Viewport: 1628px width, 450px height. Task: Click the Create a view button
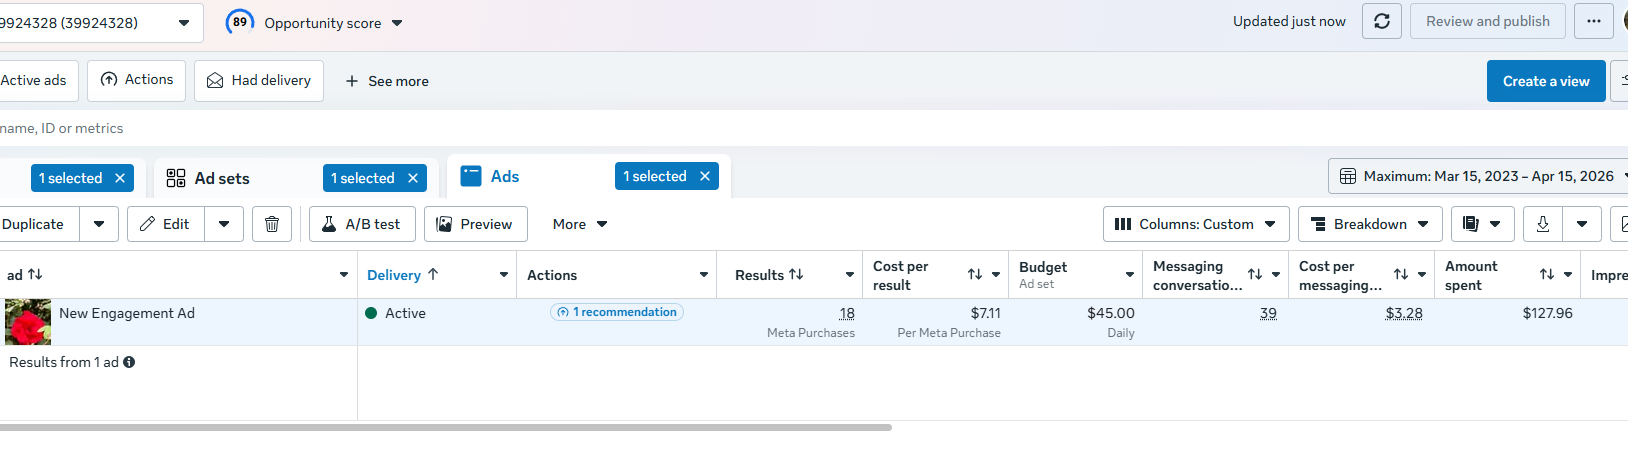(x=1545, y=81)
